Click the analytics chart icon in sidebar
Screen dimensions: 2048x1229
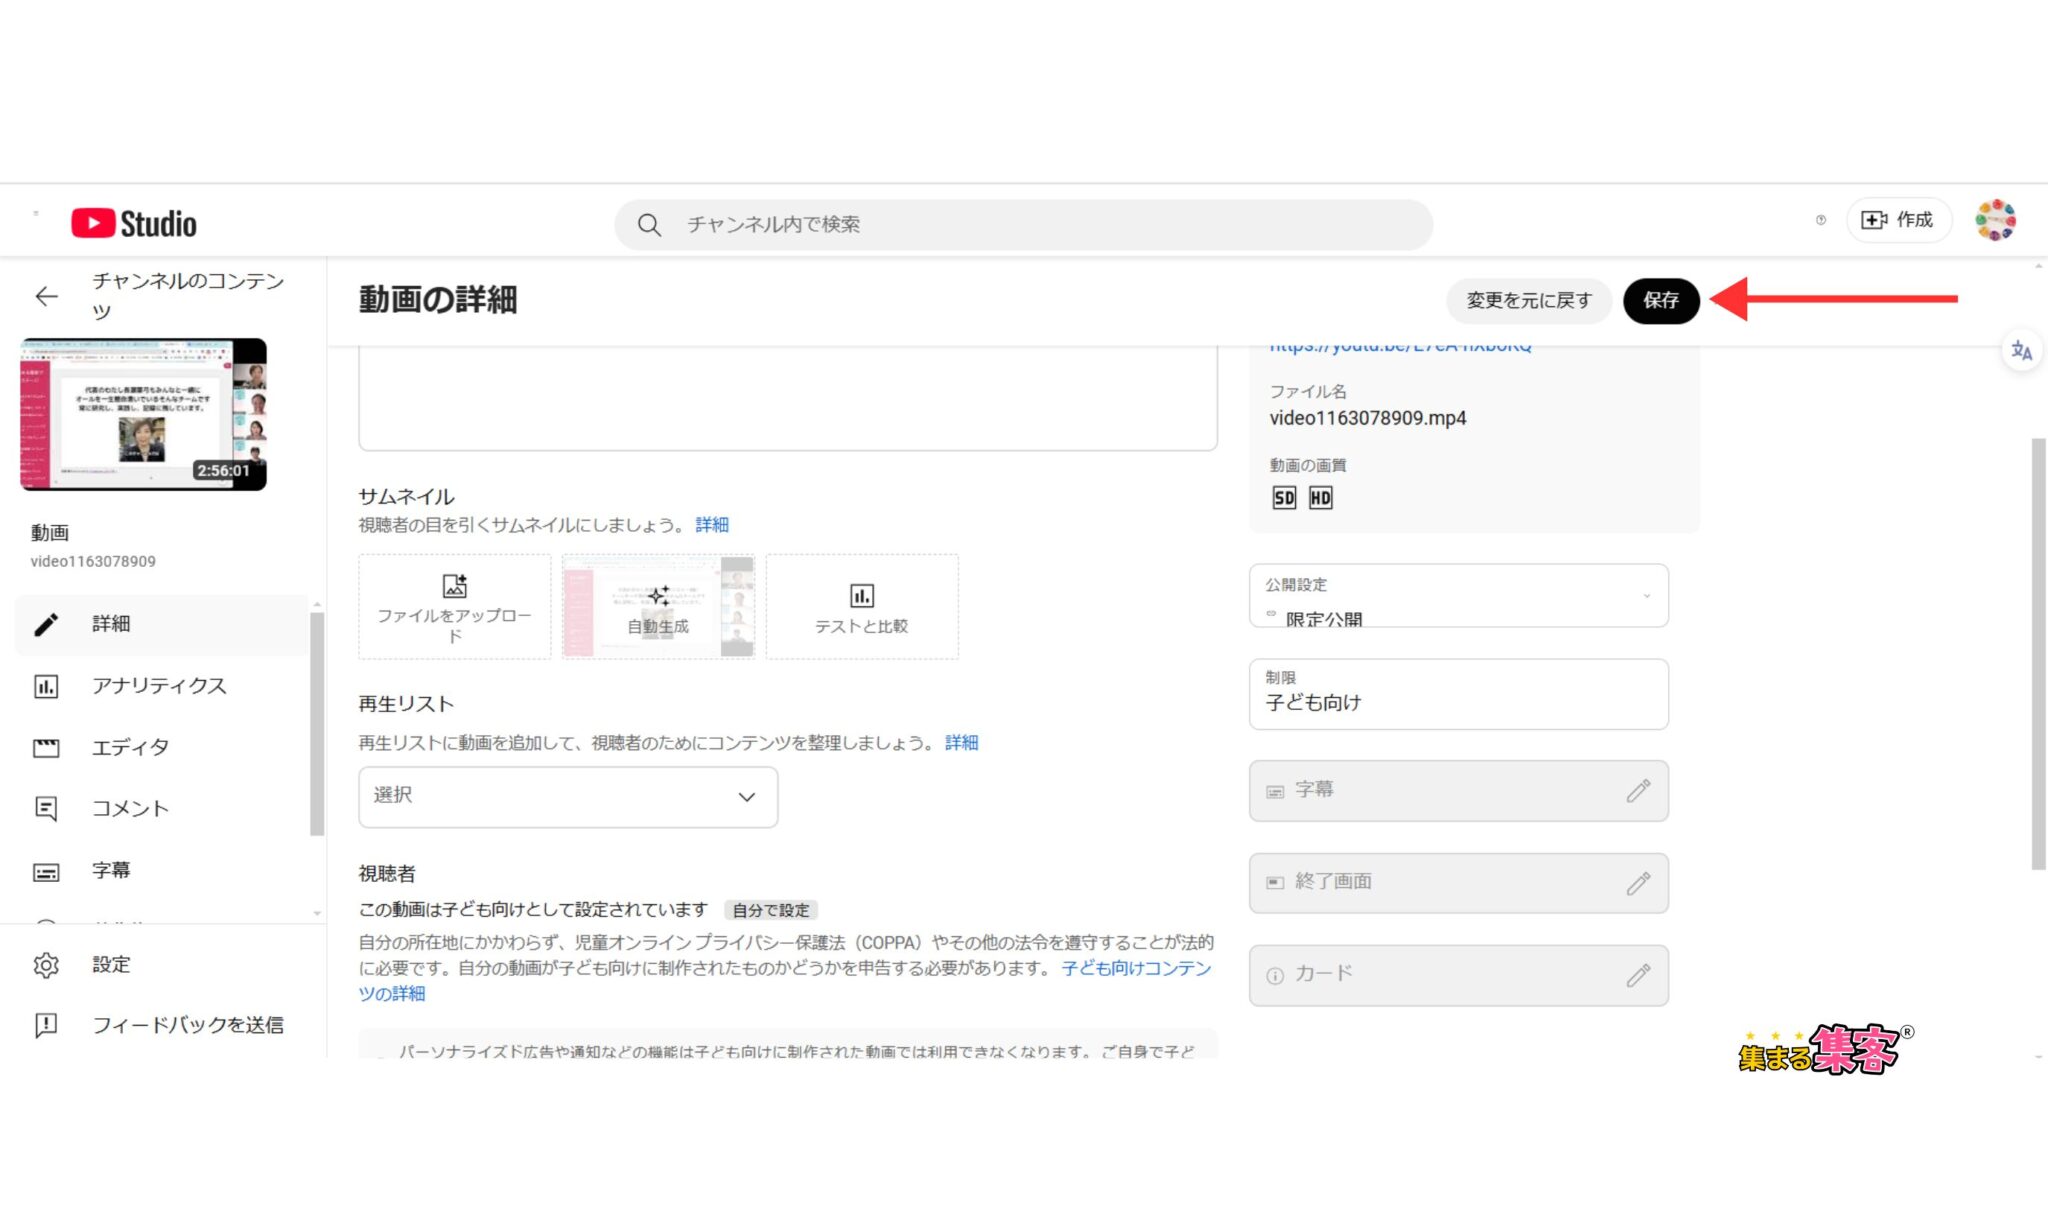[x=46, y=686]
